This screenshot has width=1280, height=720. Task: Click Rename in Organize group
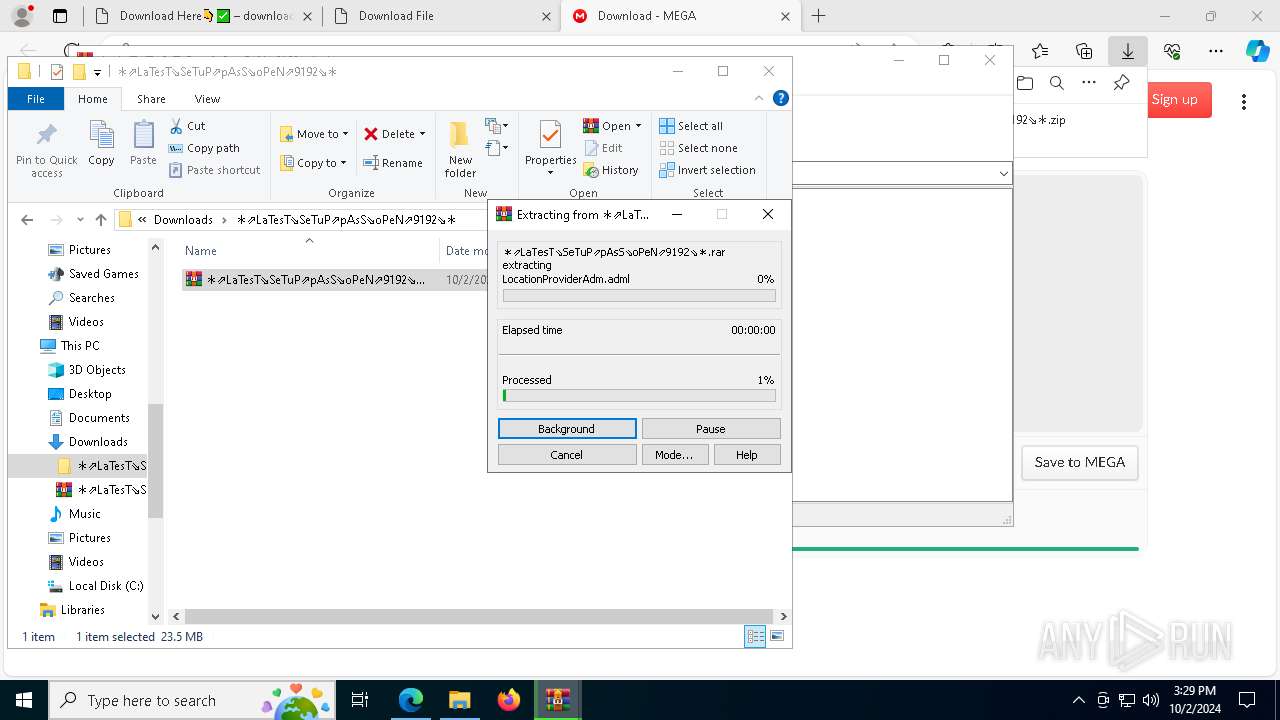click(x=393, y=163)
